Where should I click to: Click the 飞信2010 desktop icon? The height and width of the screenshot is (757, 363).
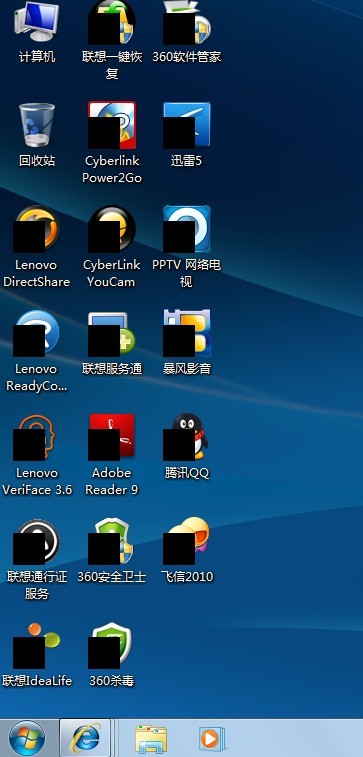click(187, 541)
